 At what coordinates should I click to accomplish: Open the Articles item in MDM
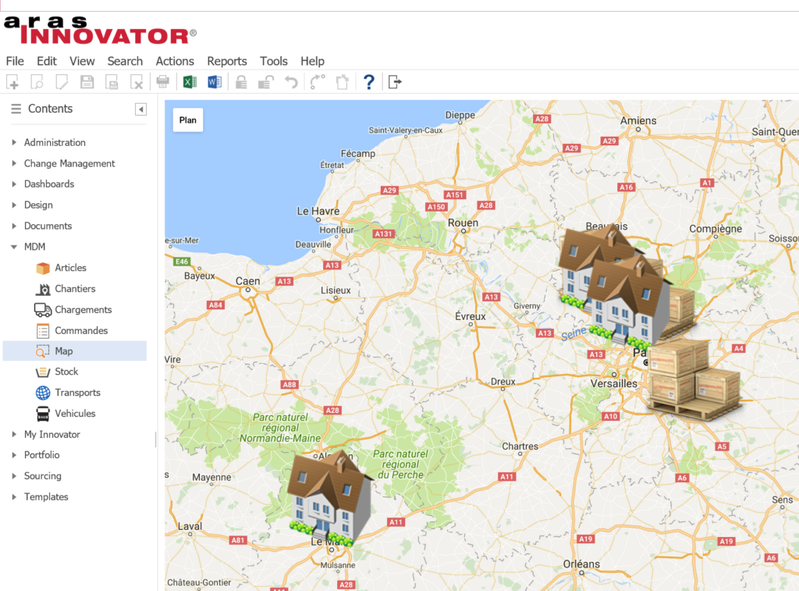click(x=69, y=268)
